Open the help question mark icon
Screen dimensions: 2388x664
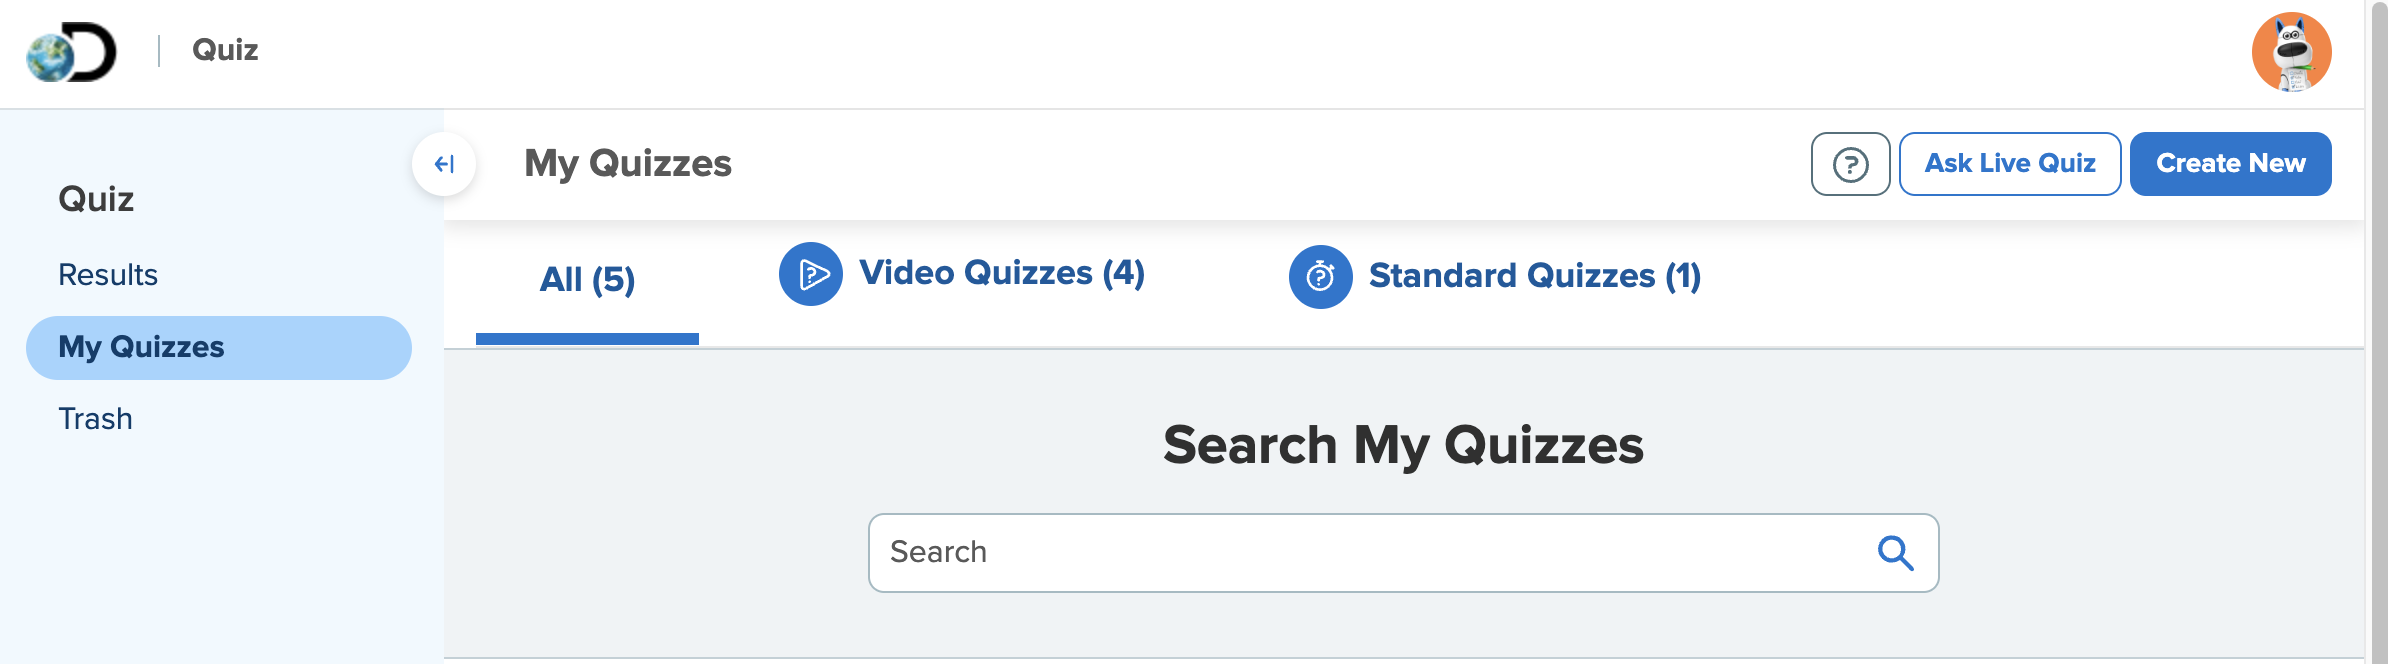click(x=1850, y=163)
